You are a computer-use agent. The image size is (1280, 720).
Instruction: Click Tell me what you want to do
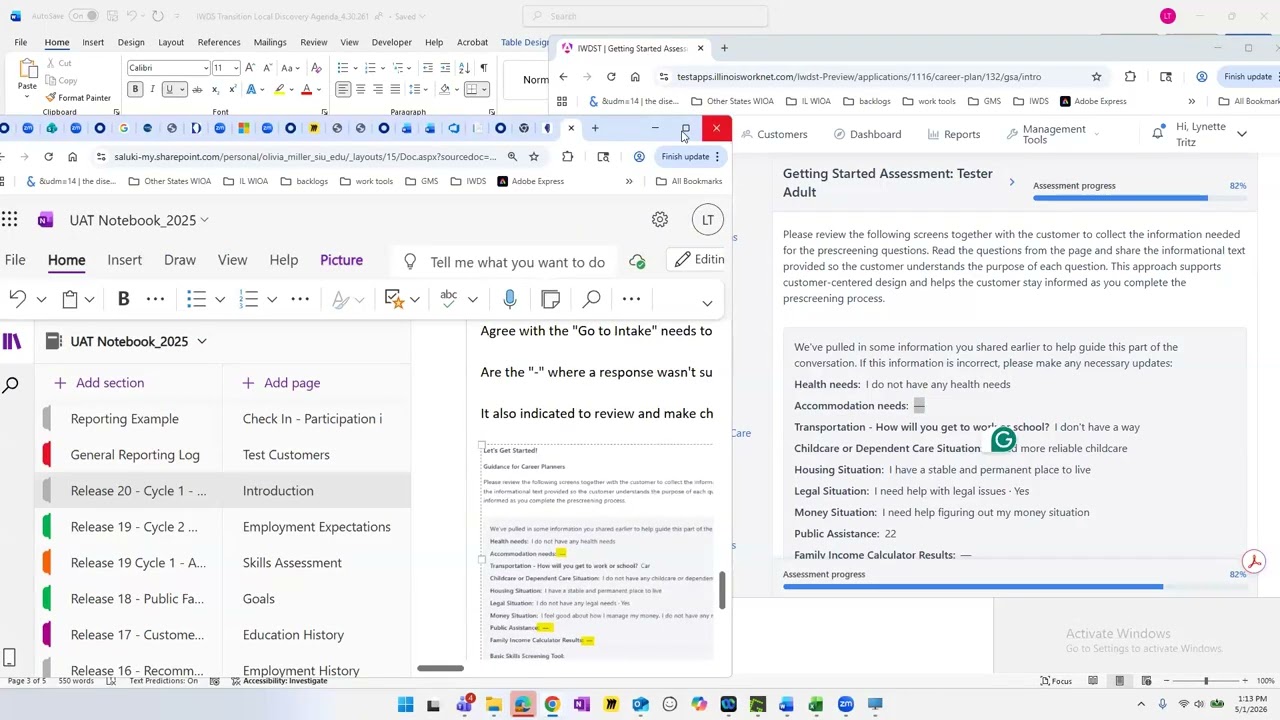(517, 262)
